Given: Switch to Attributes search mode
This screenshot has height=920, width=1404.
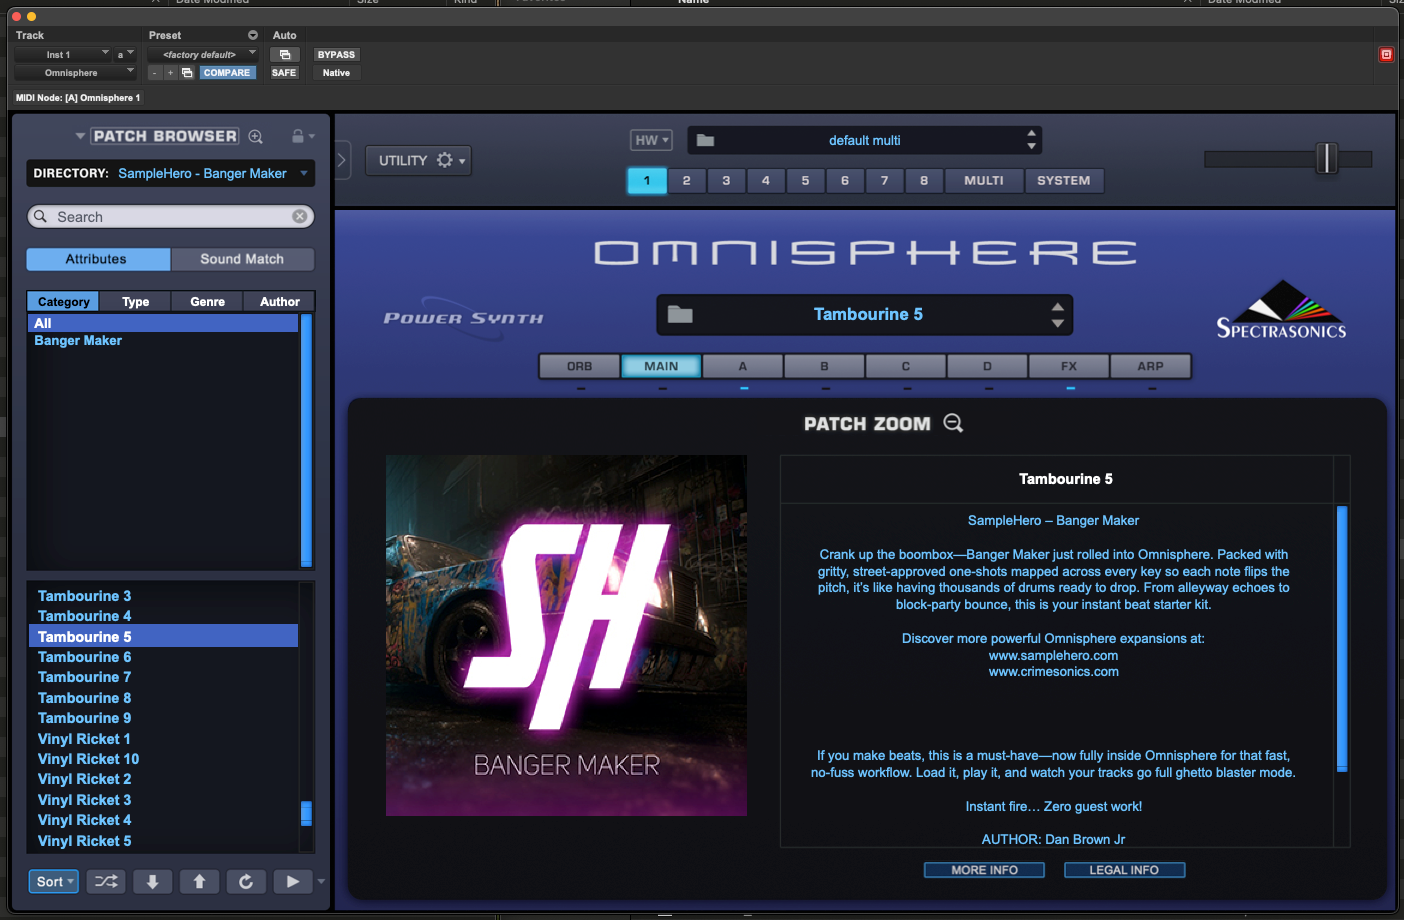Looking at the screenshot, I should click(97, 259).
